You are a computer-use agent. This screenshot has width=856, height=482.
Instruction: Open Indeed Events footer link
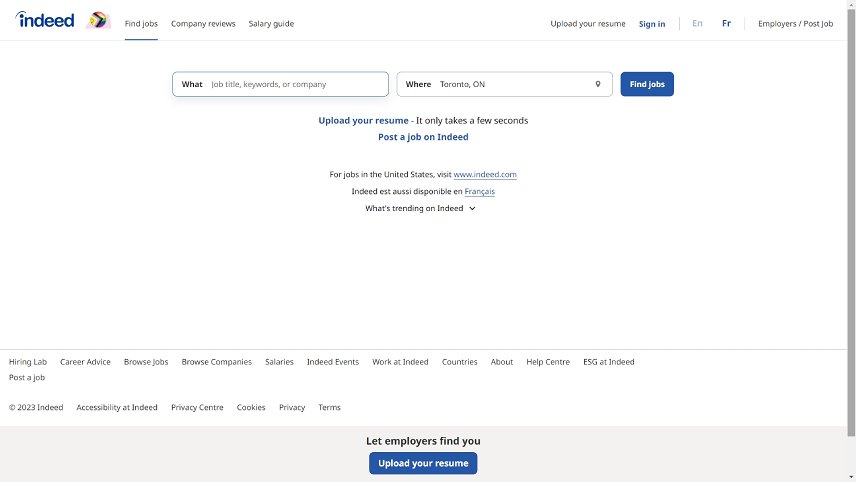tap(333, 362)
